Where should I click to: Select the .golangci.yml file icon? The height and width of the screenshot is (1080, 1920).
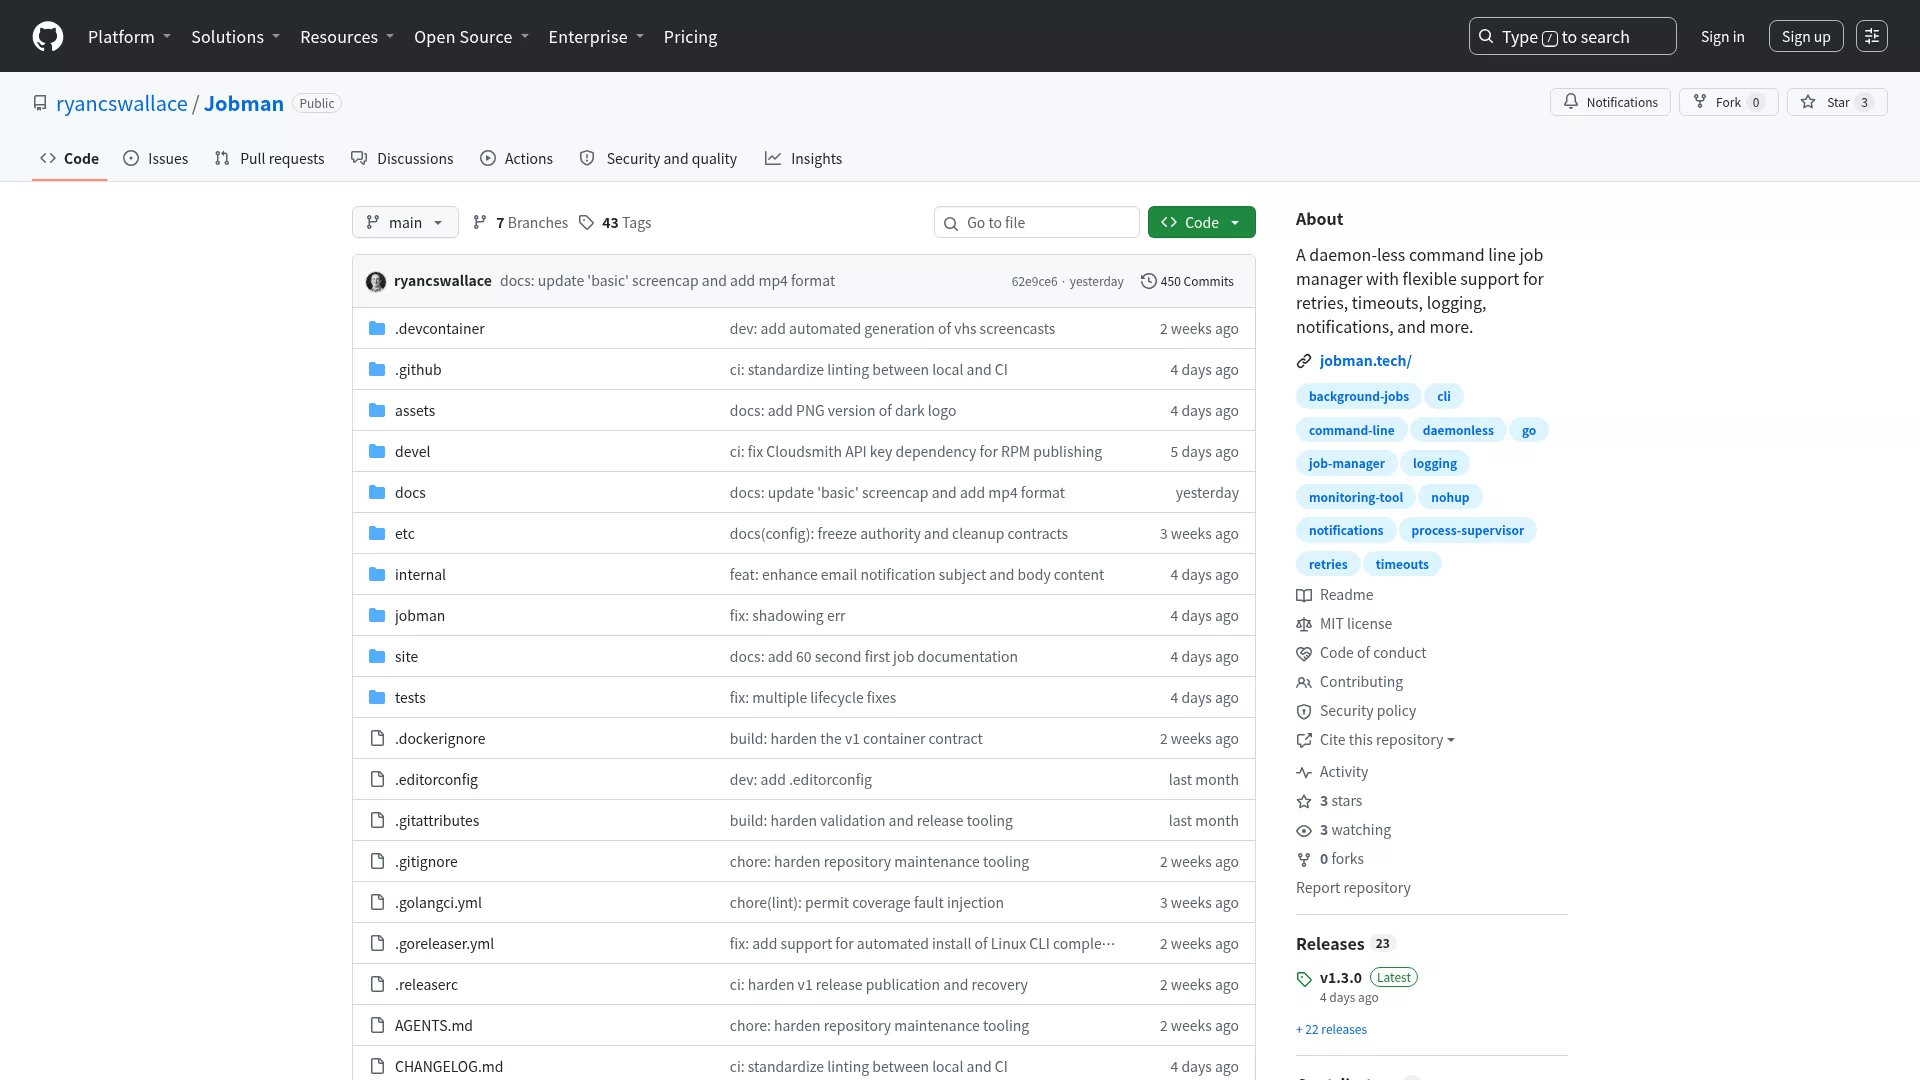point(377,903)
